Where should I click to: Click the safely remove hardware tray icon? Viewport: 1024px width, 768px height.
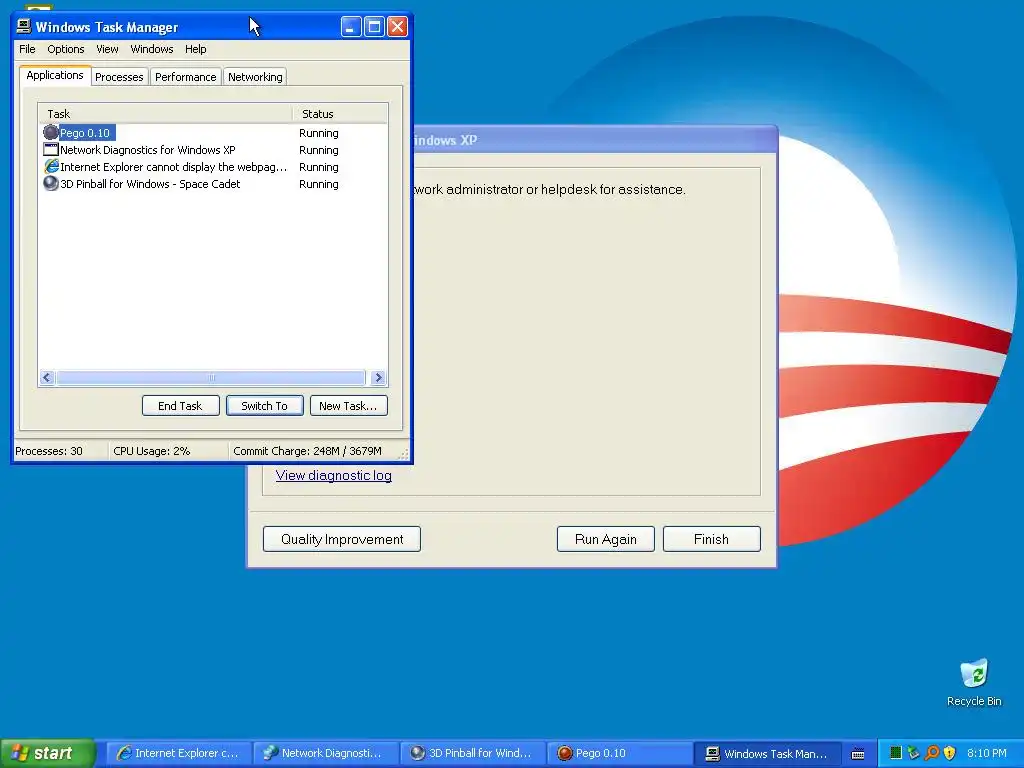[x=914, y=753]
